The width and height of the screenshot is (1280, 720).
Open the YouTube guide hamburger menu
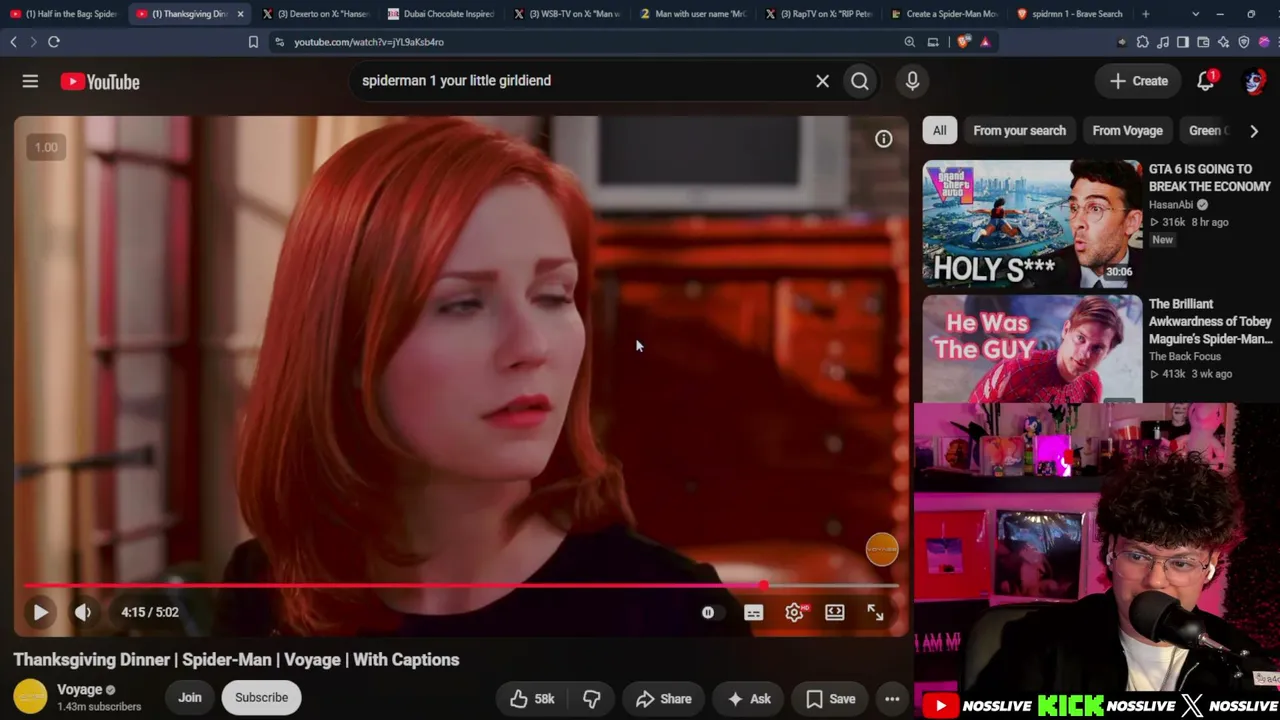click(x=30, y=81)
